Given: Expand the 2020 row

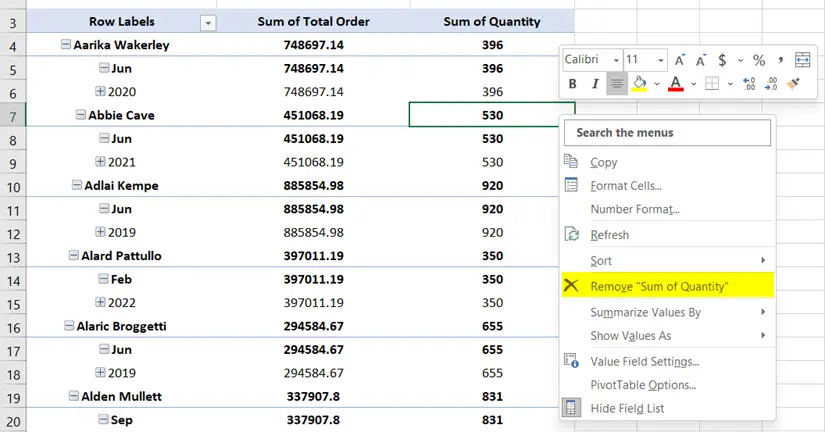Looking at the screenshot, I should pyautogui.click(x=100, y=91).
